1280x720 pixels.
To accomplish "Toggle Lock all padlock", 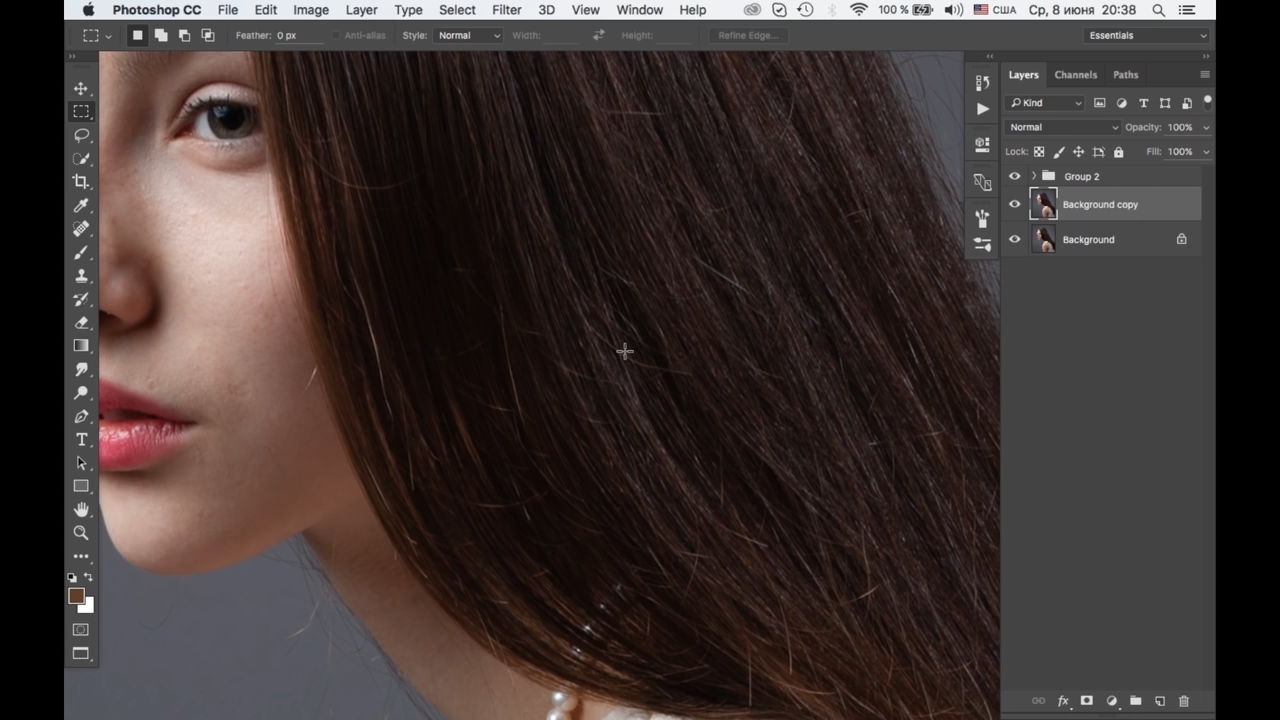I will (1118, 152).
